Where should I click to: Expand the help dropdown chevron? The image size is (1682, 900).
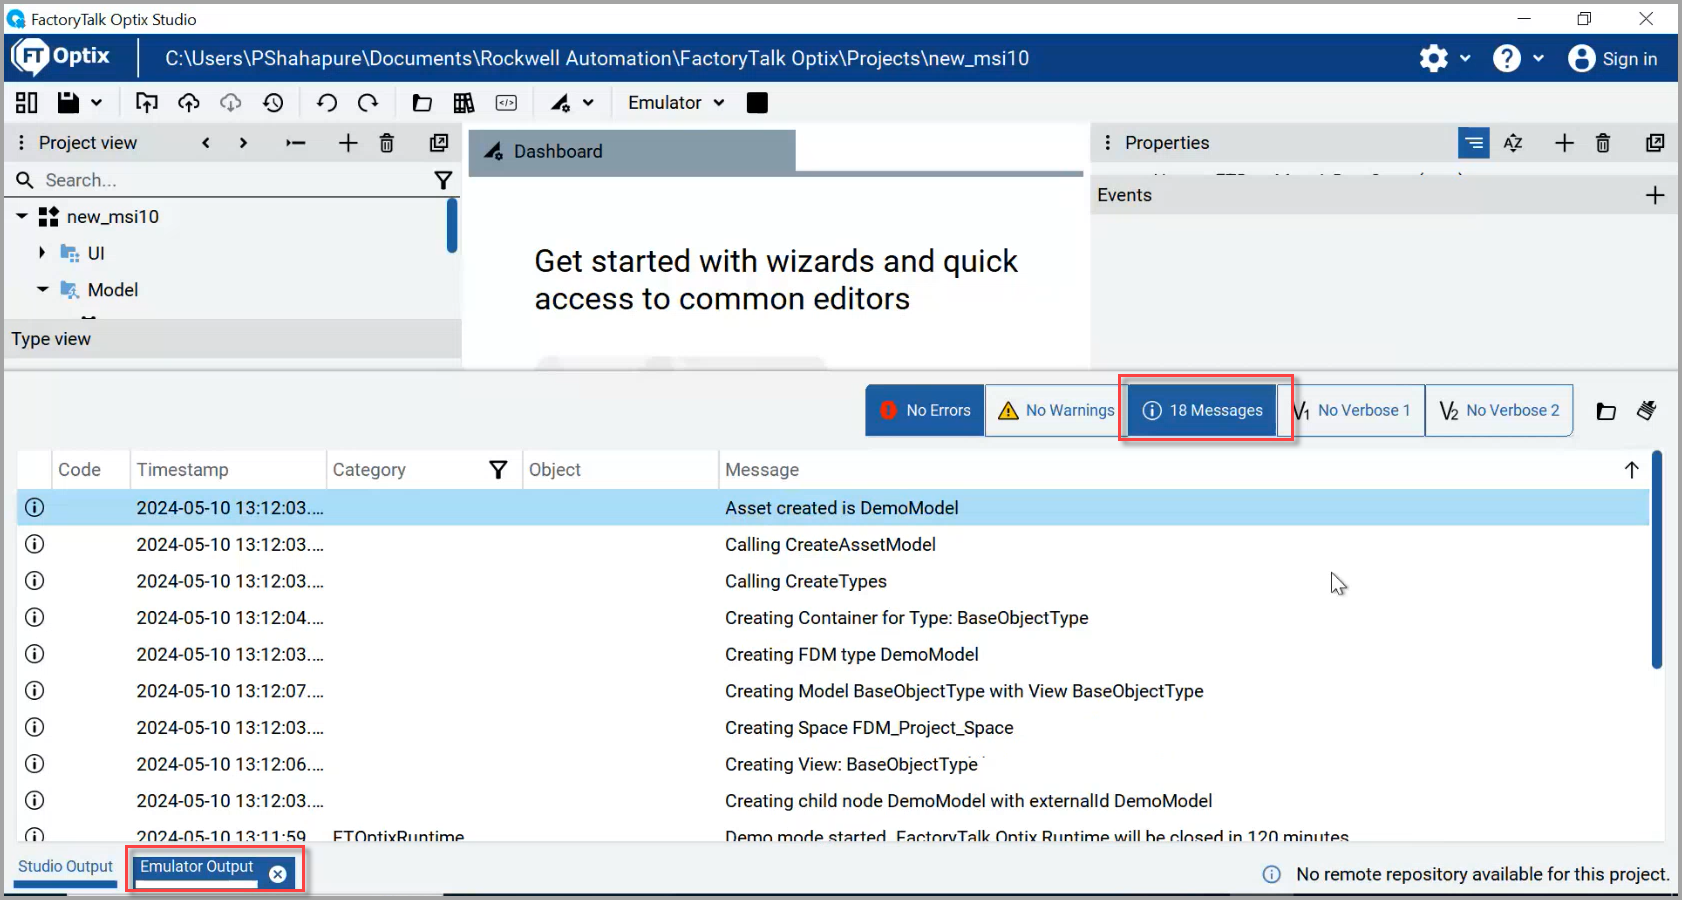pyautogui.click(x=1538, y=59)
